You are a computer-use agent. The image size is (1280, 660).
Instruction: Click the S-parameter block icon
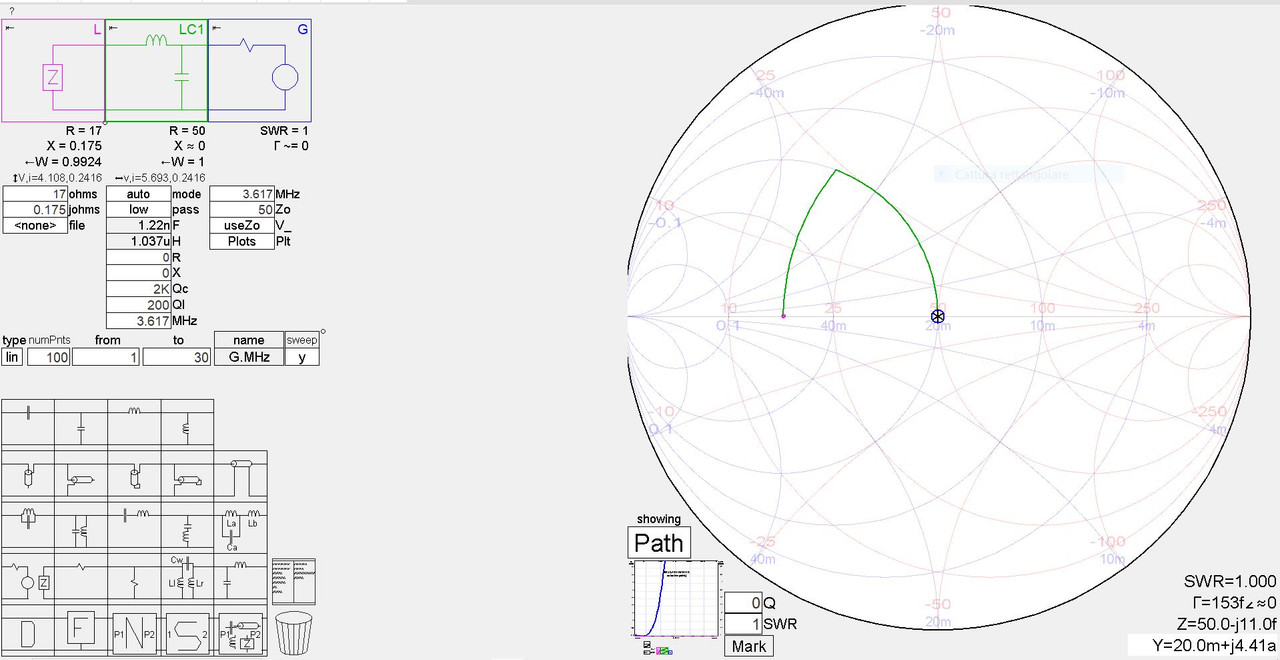pyautogui.click(x=188, y=633)
